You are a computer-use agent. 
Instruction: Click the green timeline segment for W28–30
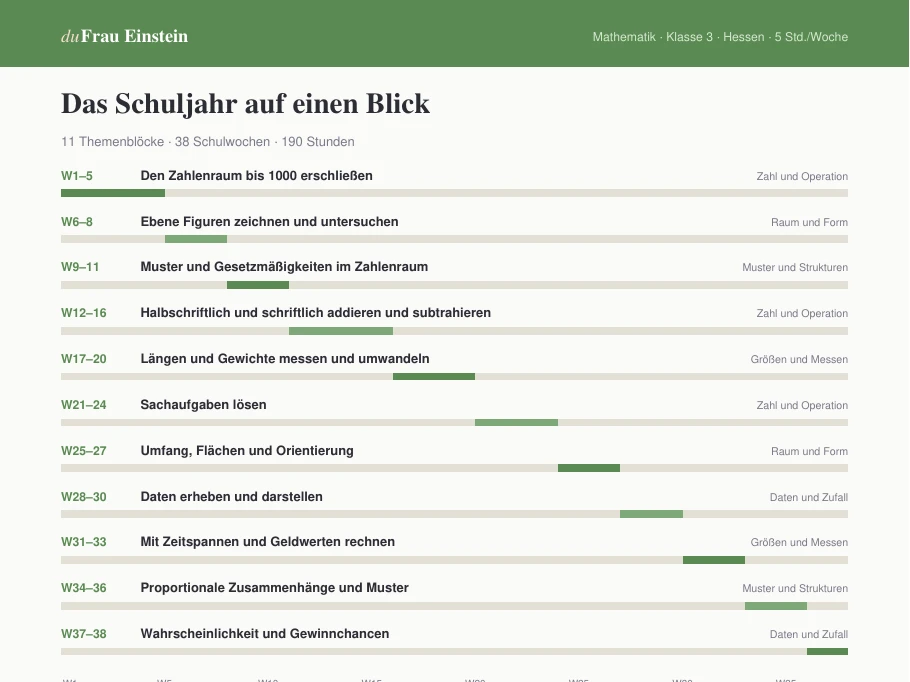[x=651, y=514]
